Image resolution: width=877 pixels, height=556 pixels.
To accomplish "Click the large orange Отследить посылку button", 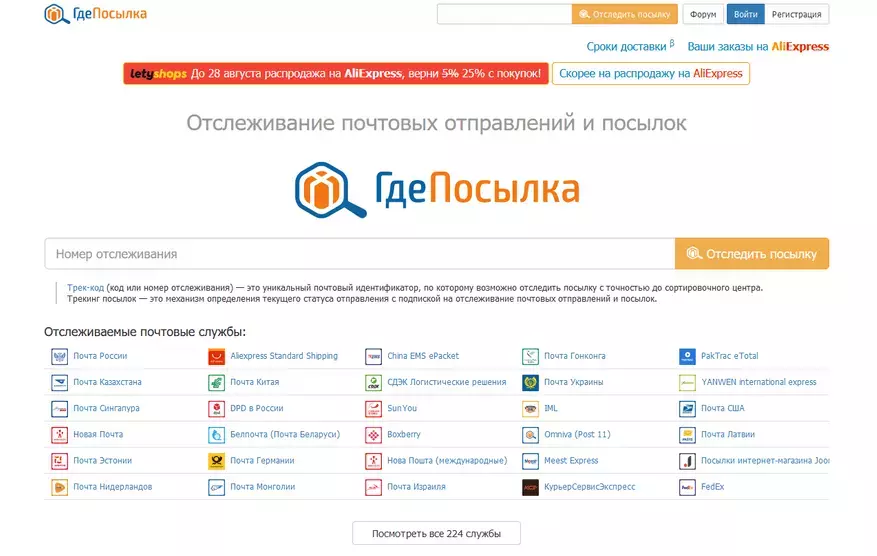I will point(752,254).
